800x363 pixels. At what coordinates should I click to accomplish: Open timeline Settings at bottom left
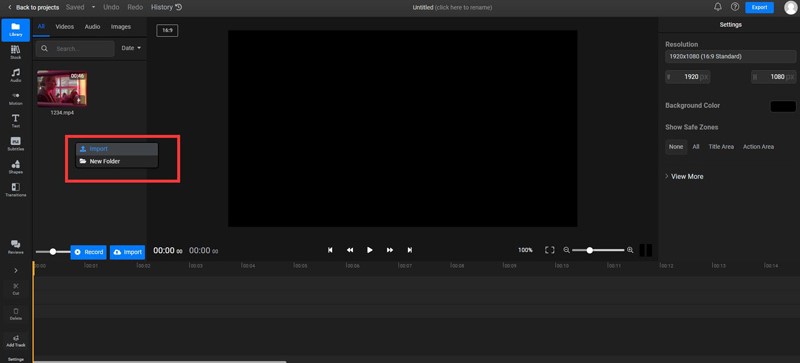pos(15,359)
